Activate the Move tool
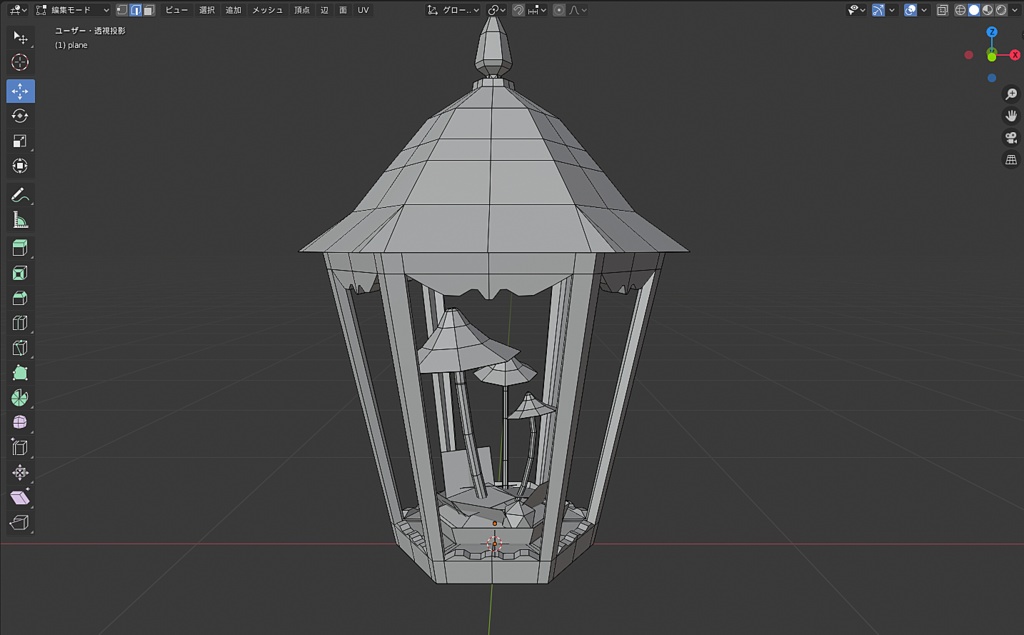Screen dimensions: 1024x635 point(20,91)
